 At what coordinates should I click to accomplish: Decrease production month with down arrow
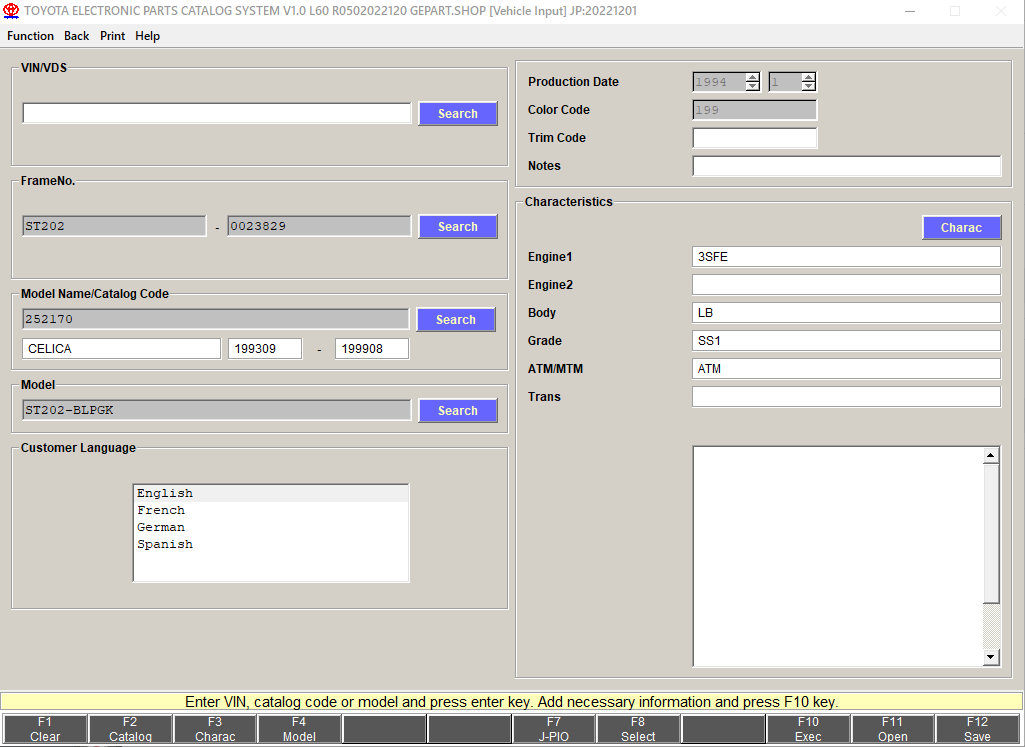[809, 86]
